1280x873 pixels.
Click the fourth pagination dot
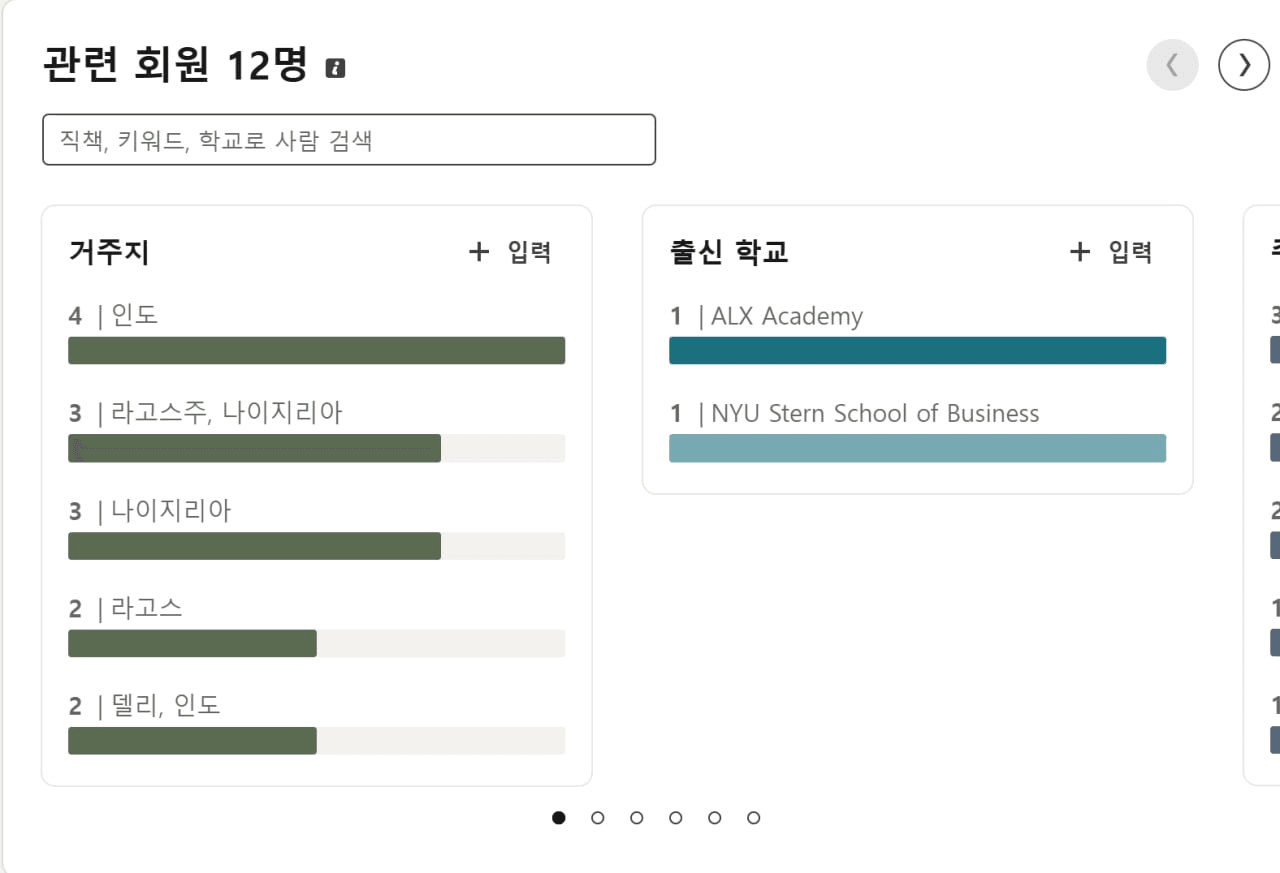click(676, 818)
